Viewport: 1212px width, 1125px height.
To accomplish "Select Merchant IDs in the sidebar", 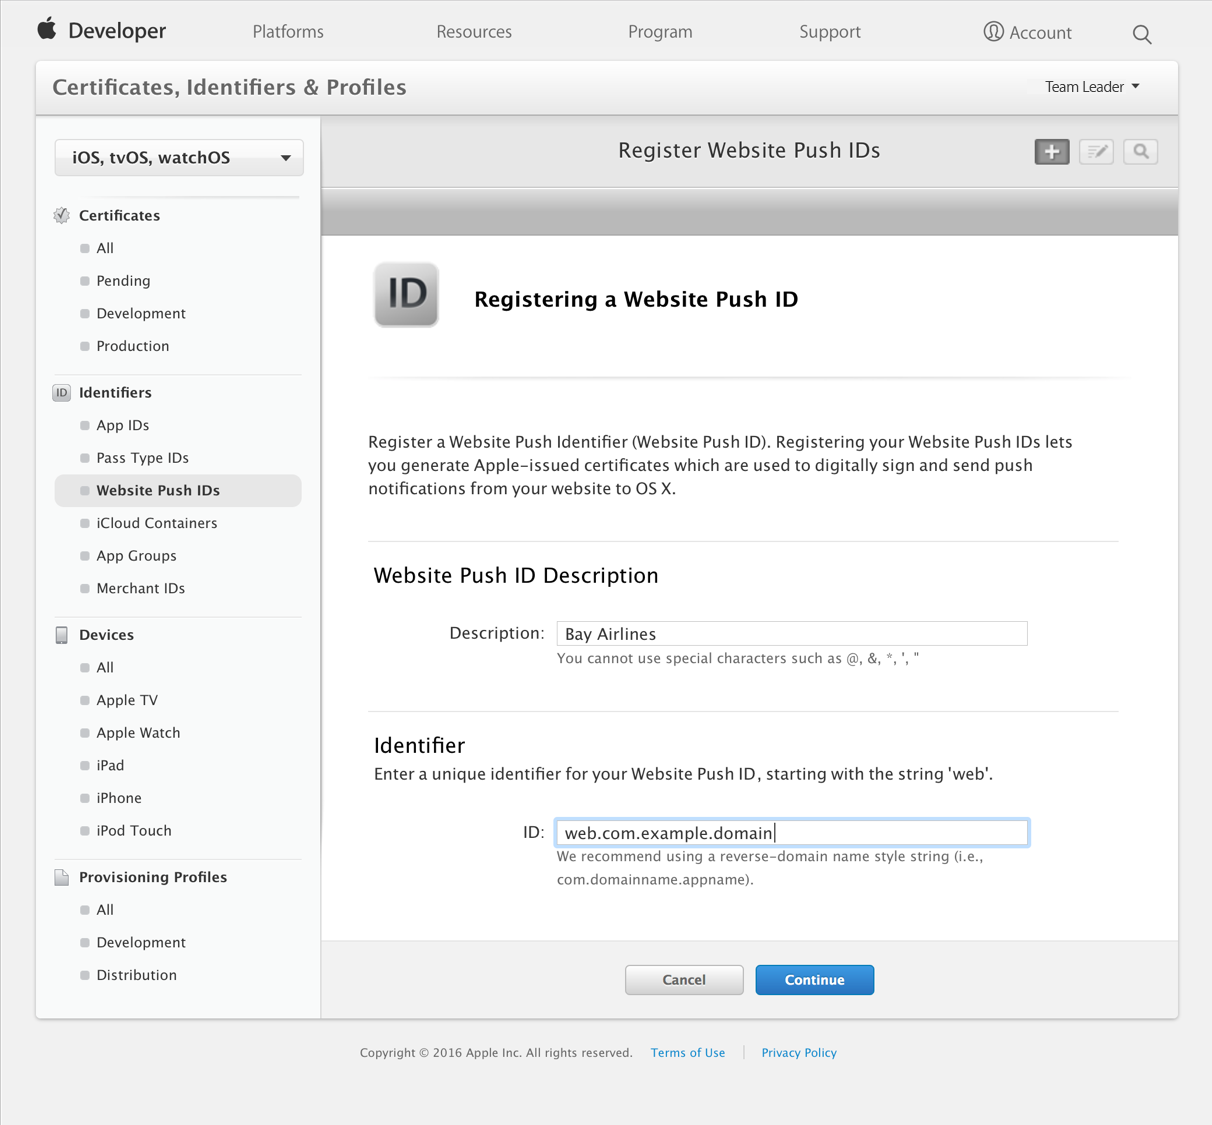I will [x=141, y=589].
